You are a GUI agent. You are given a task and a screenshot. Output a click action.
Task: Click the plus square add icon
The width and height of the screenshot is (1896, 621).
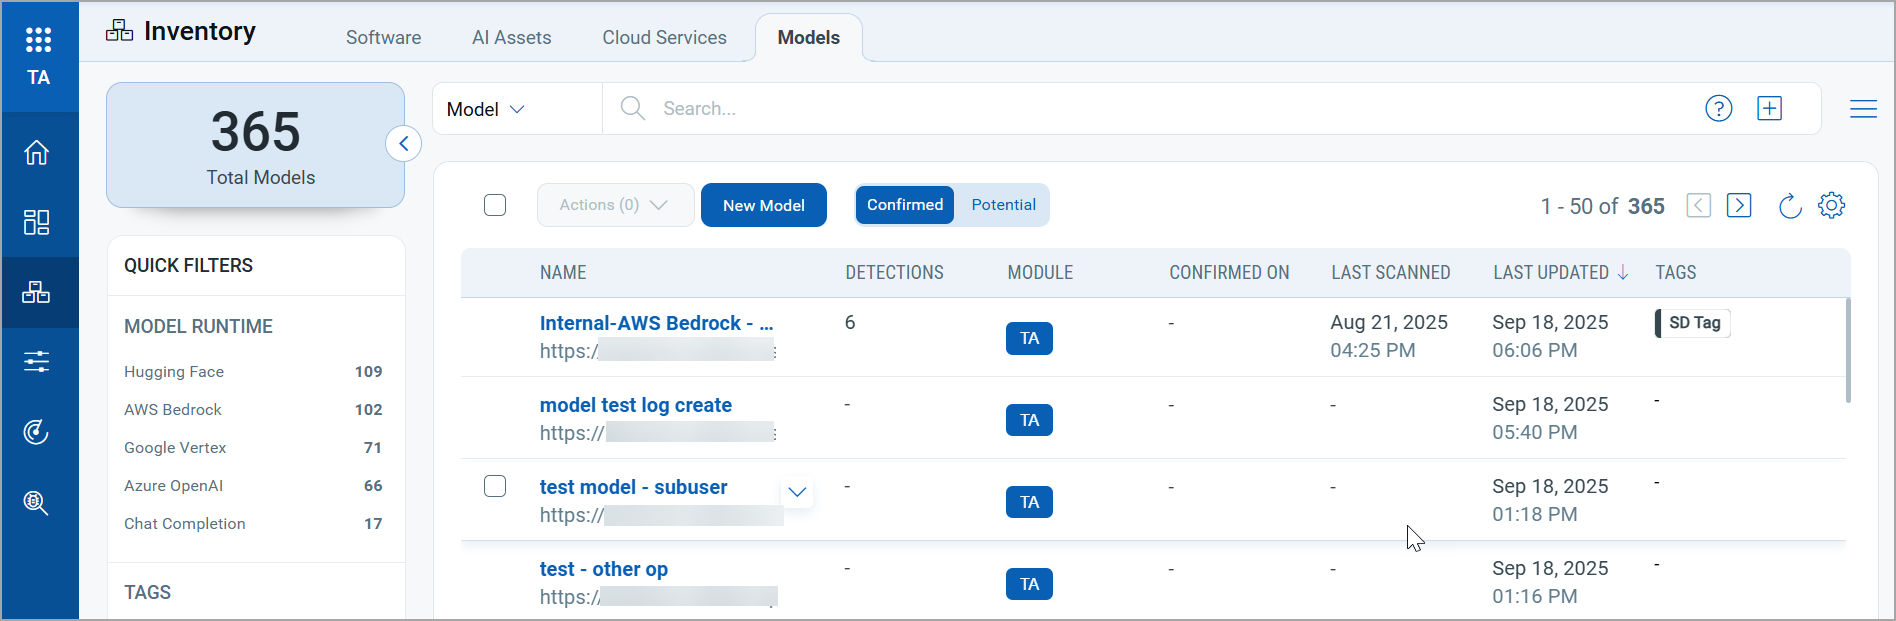tap(1769, 108)
